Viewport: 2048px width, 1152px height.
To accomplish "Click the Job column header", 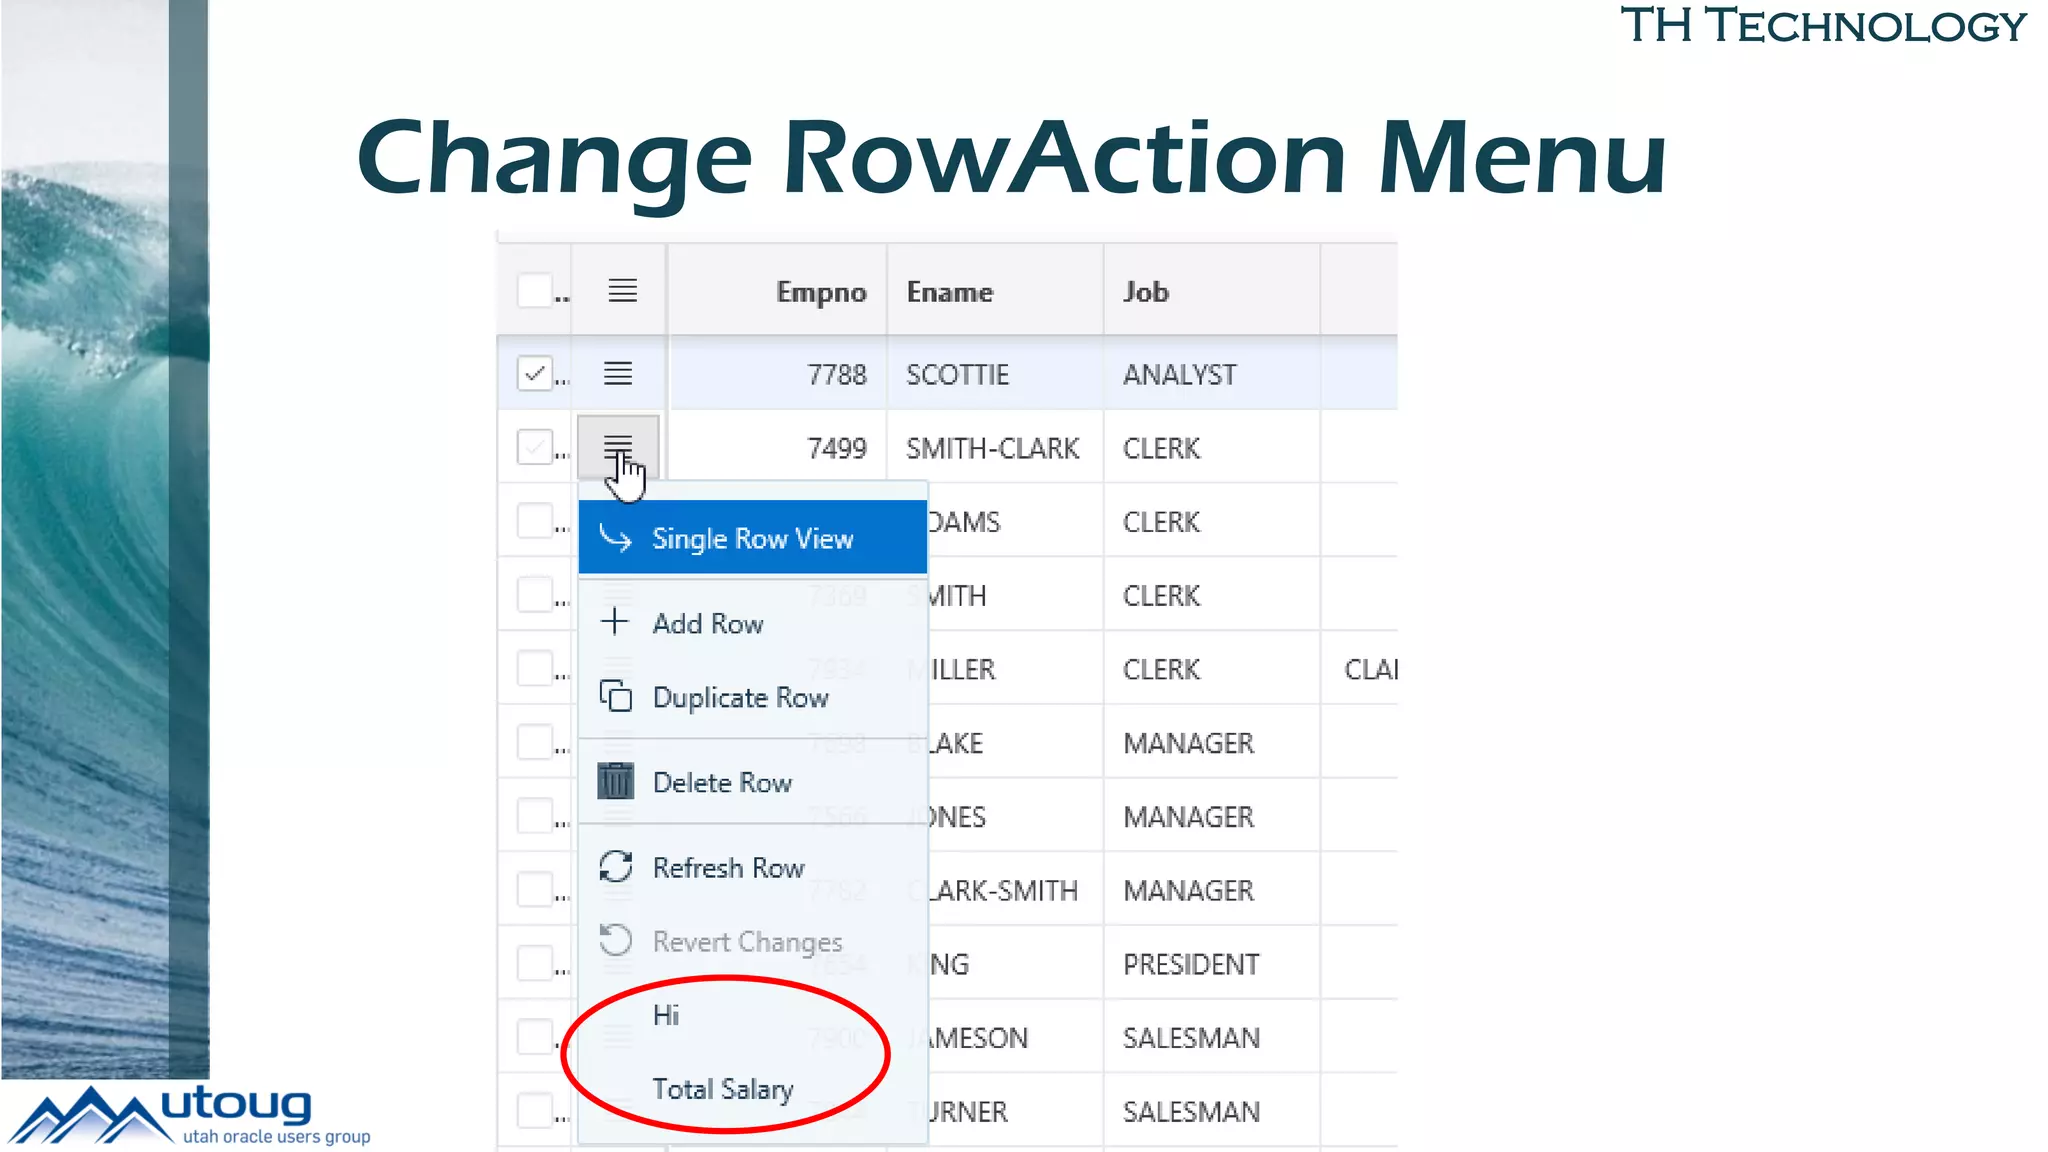I will point(1212,291).
